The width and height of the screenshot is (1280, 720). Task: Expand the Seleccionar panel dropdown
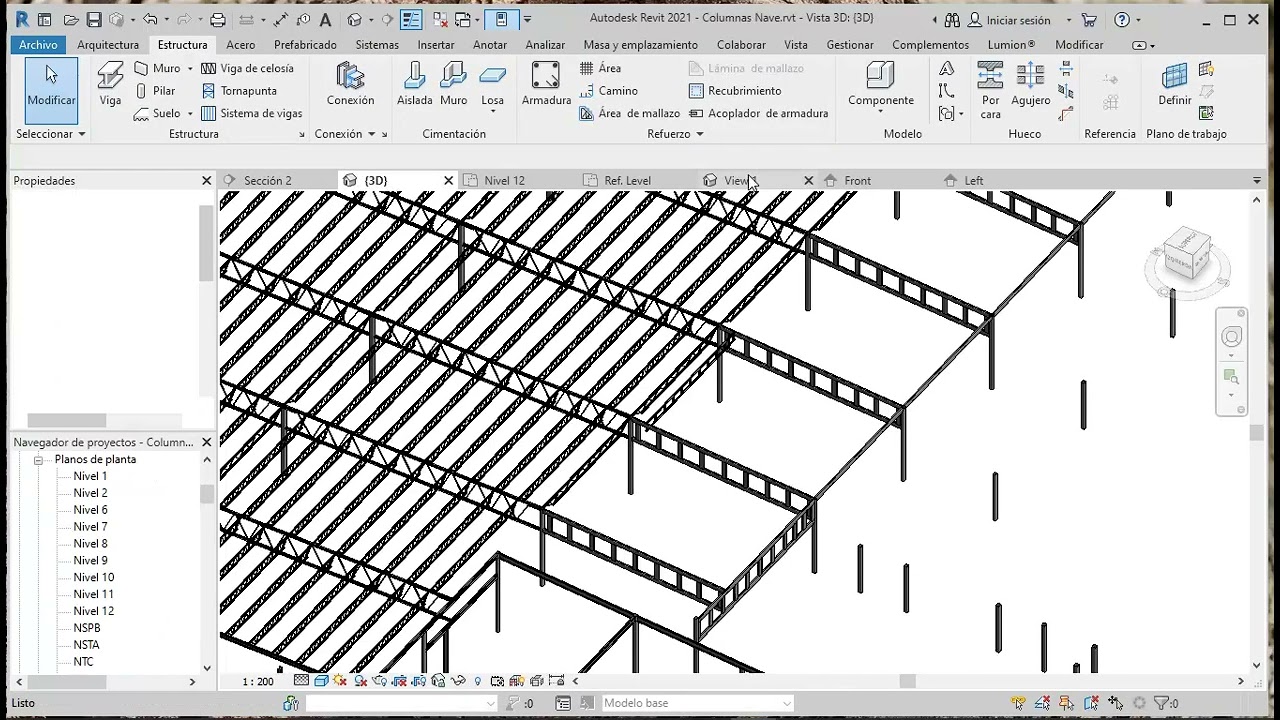[x=82, y=134]
